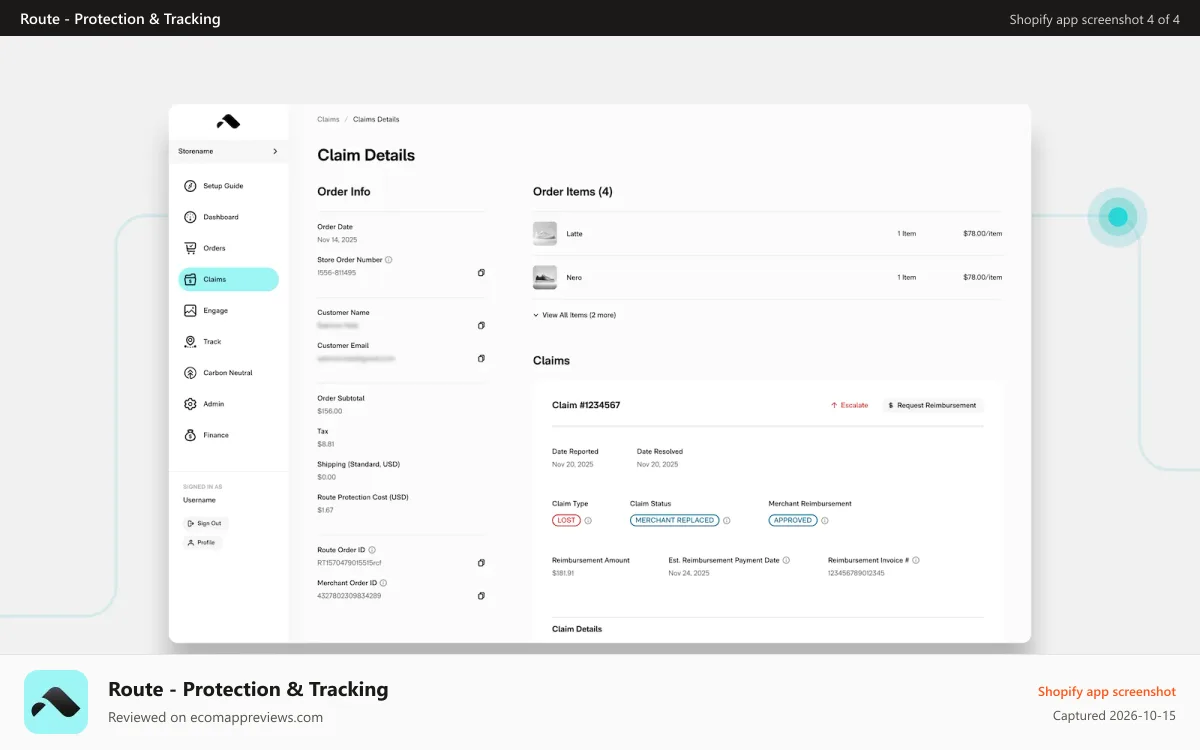Click the Claim #1234567 heading
Image resolution: width=1200 pixels, height=750 pixels.
pyautogui.click(x=586, y=405)
